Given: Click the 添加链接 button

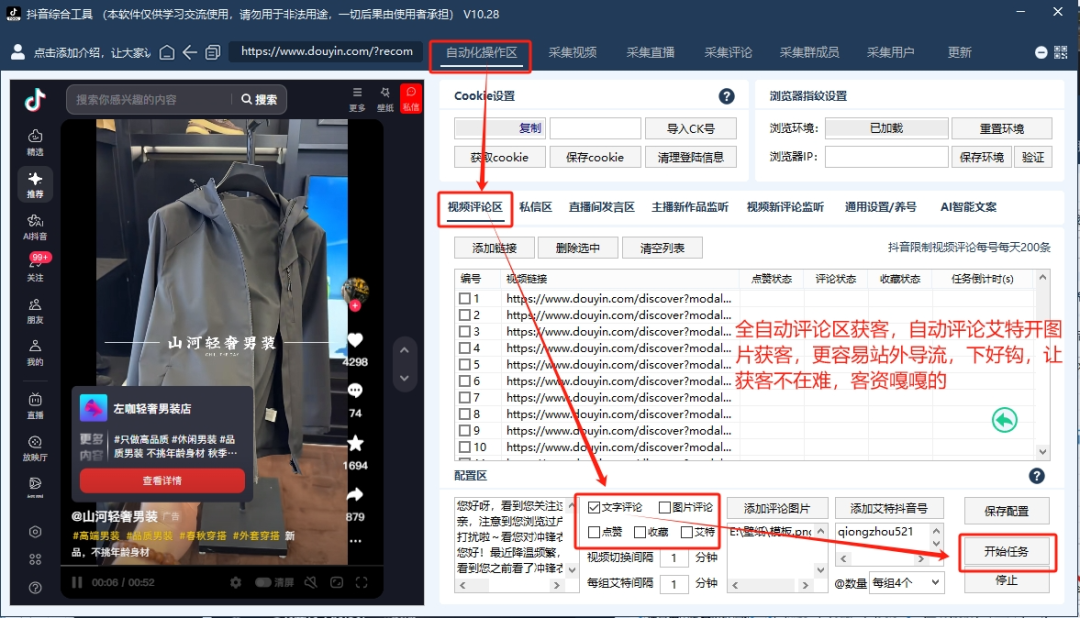Looking at the screenshot, I should pos(494,248).
